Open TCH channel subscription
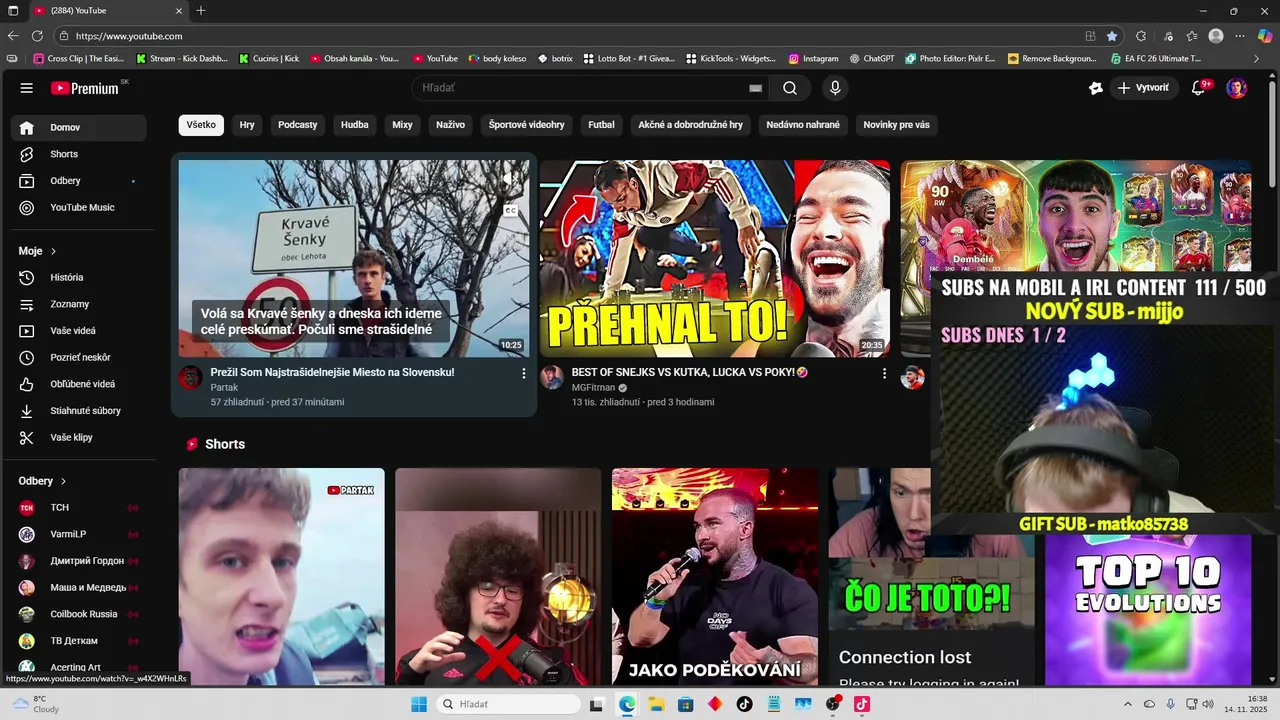The image size is (1280, 720). (x=78, y=507)
